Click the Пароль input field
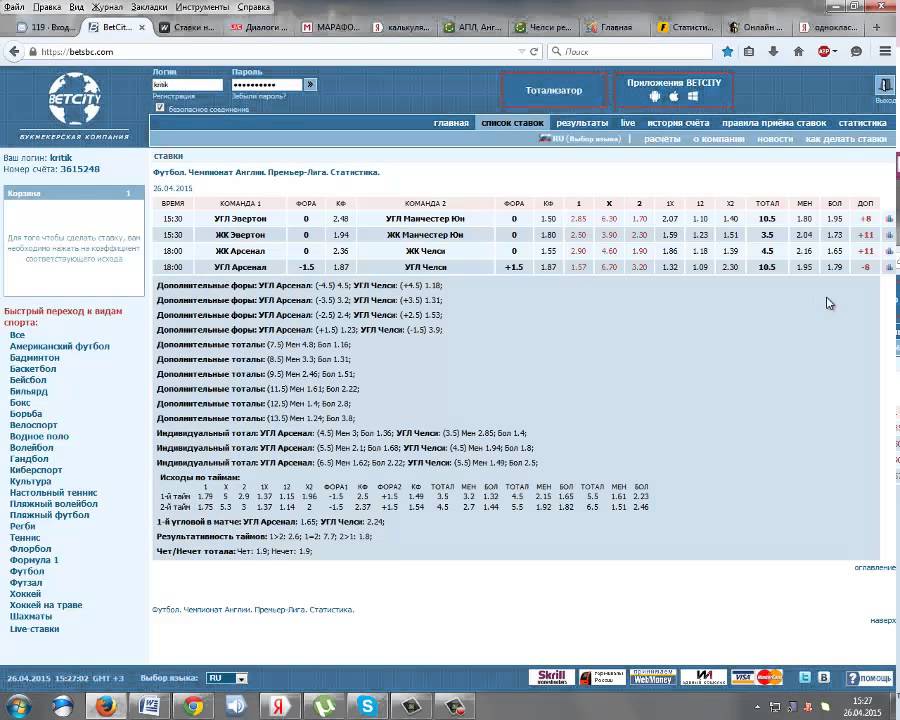This screenshot has width=900, height=720. [267, 84]
